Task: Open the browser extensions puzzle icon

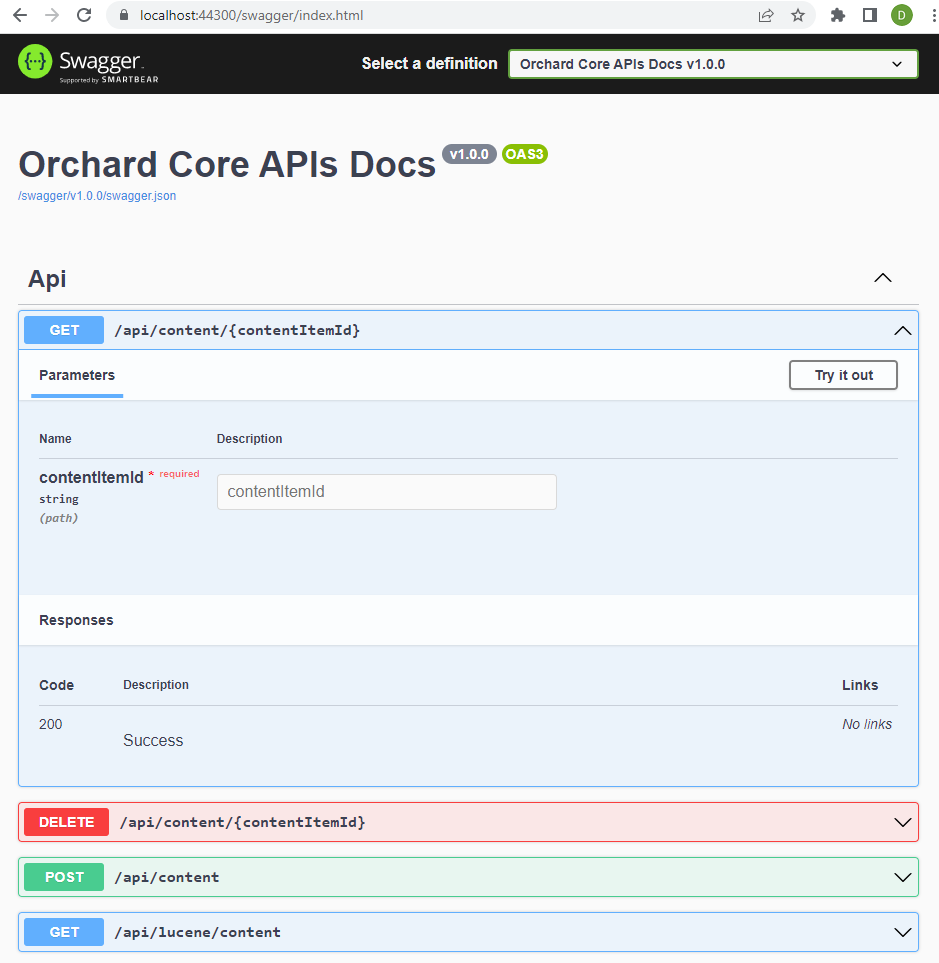Action: click(x=838, y=15)
